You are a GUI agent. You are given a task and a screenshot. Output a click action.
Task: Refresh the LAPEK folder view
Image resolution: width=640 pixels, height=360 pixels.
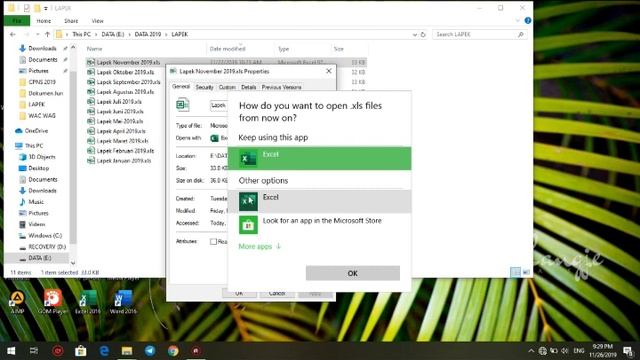point(423,35)
